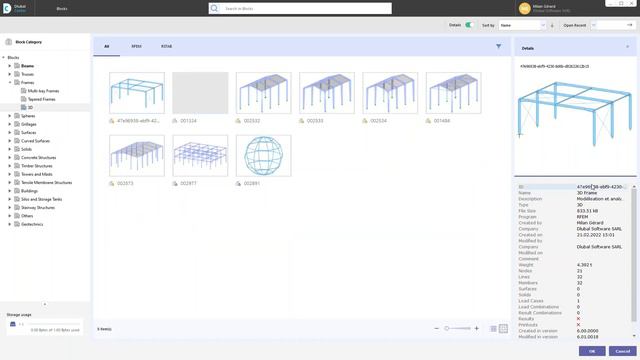Reverse sort order with arrow icon

552,25
